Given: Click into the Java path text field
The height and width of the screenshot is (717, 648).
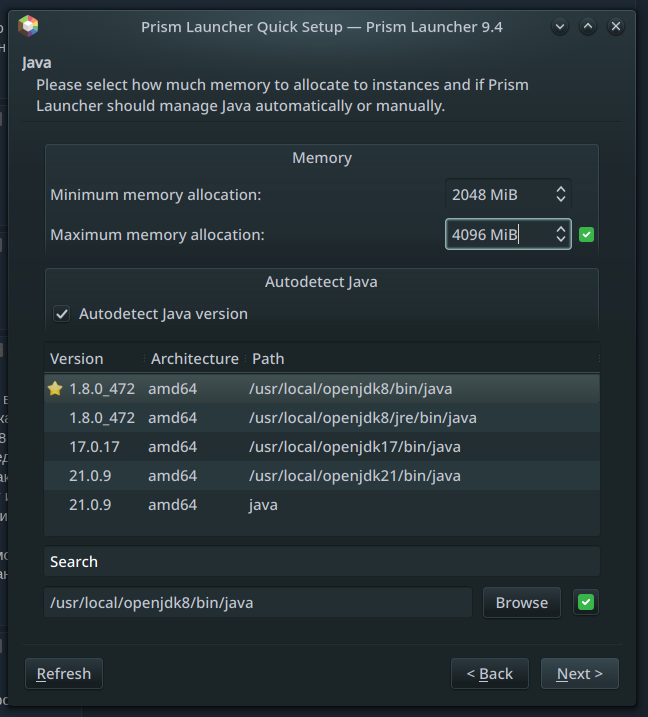Looking at the screenshot, I should [258, 603].
